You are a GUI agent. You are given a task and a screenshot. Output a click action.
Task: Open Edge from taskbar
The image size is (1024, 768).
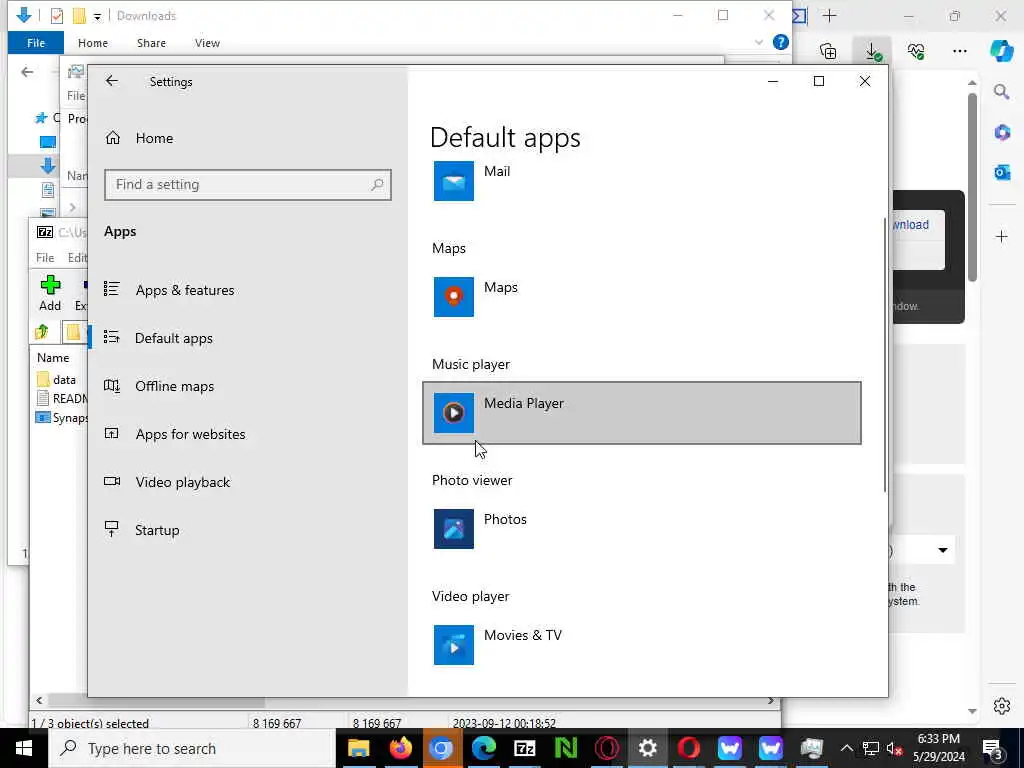(484, 748)
